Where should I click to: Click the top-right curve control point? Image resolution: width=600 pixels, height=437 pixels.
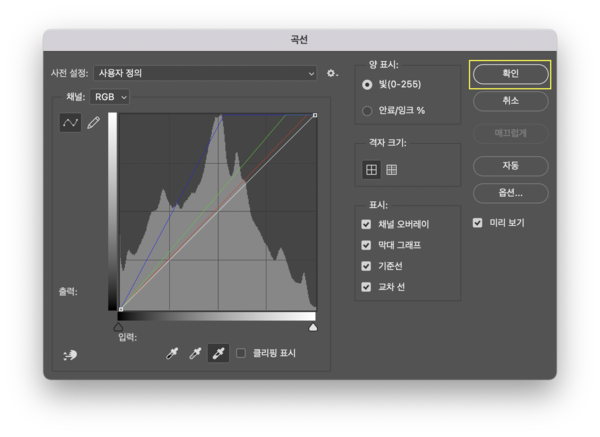point(315,115)
